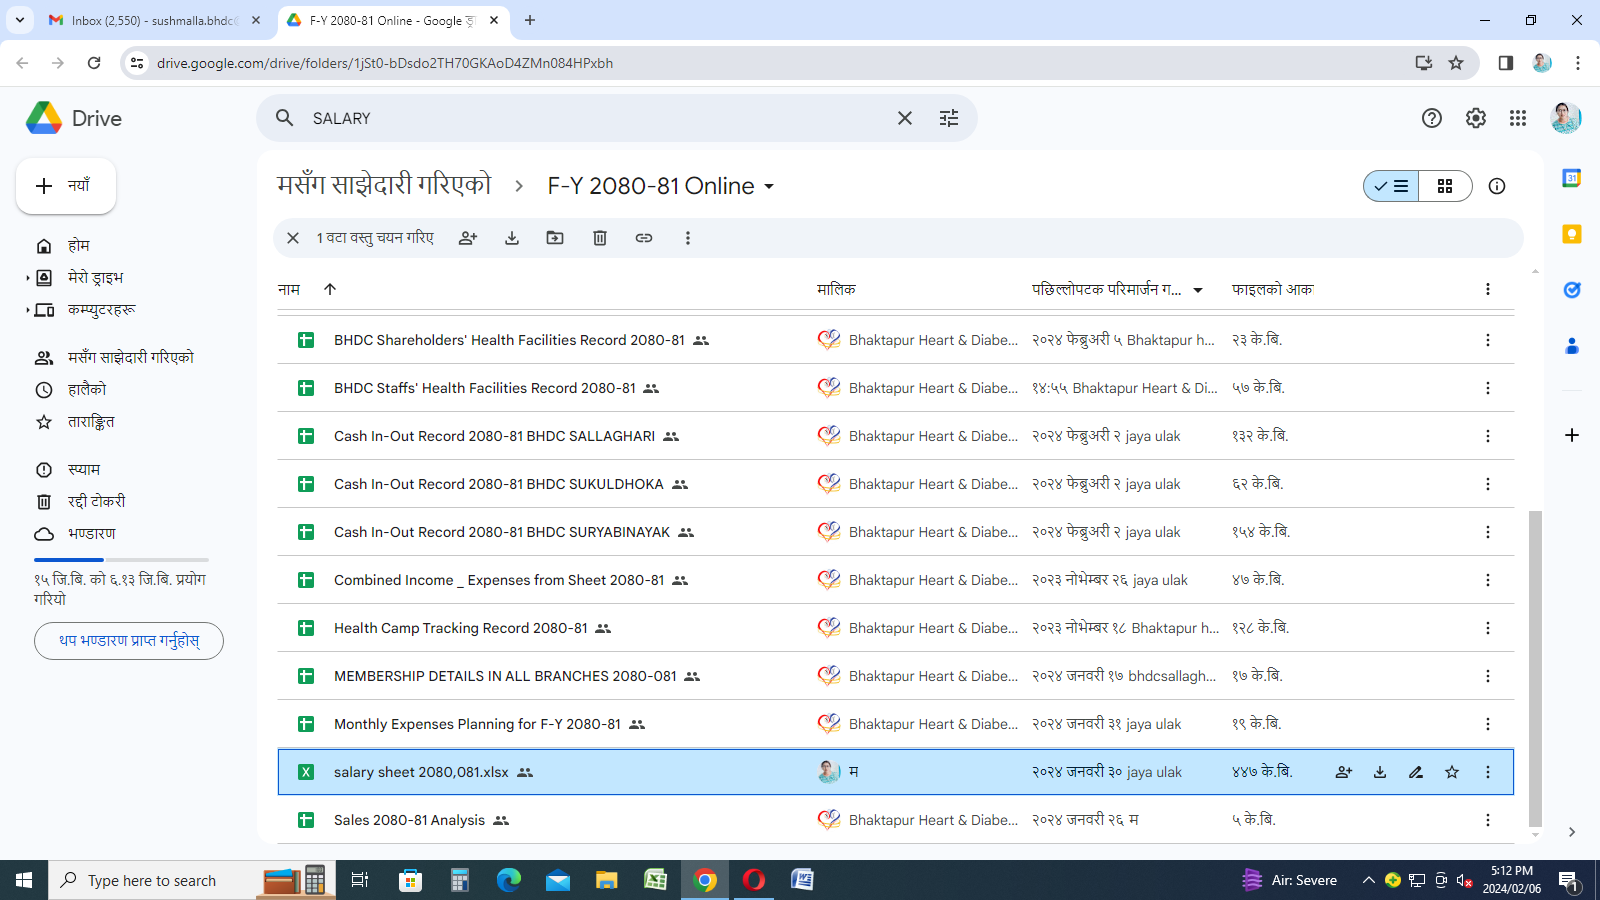Open Google apps grid launcher
Screen dimensions: 1600x900
[1518, 118]
